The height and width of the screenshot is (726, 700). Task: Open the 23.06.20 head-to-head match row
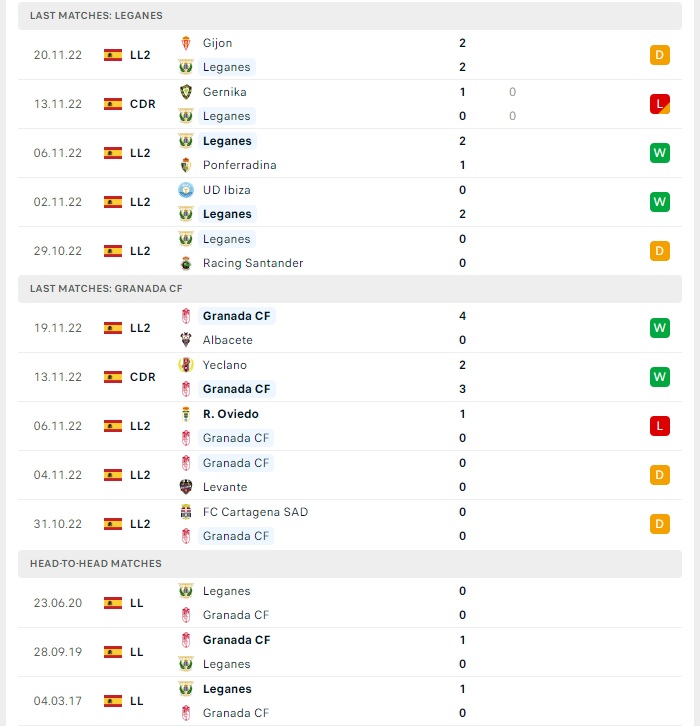click(x=350, y=603)
